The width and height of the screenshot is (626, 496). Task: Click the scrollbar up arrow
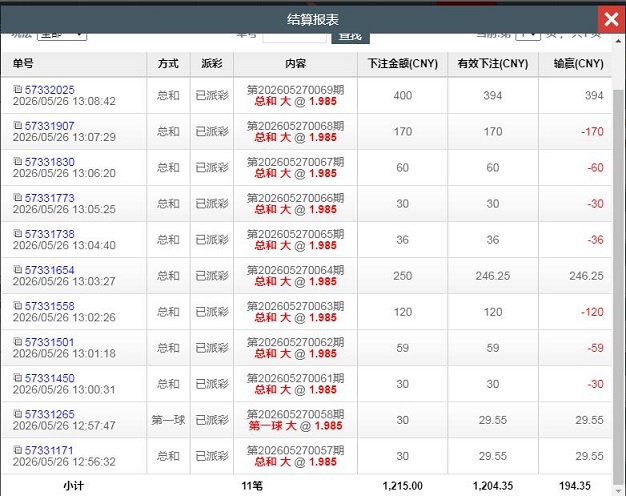pyautogui.click(x=618, y=41)
